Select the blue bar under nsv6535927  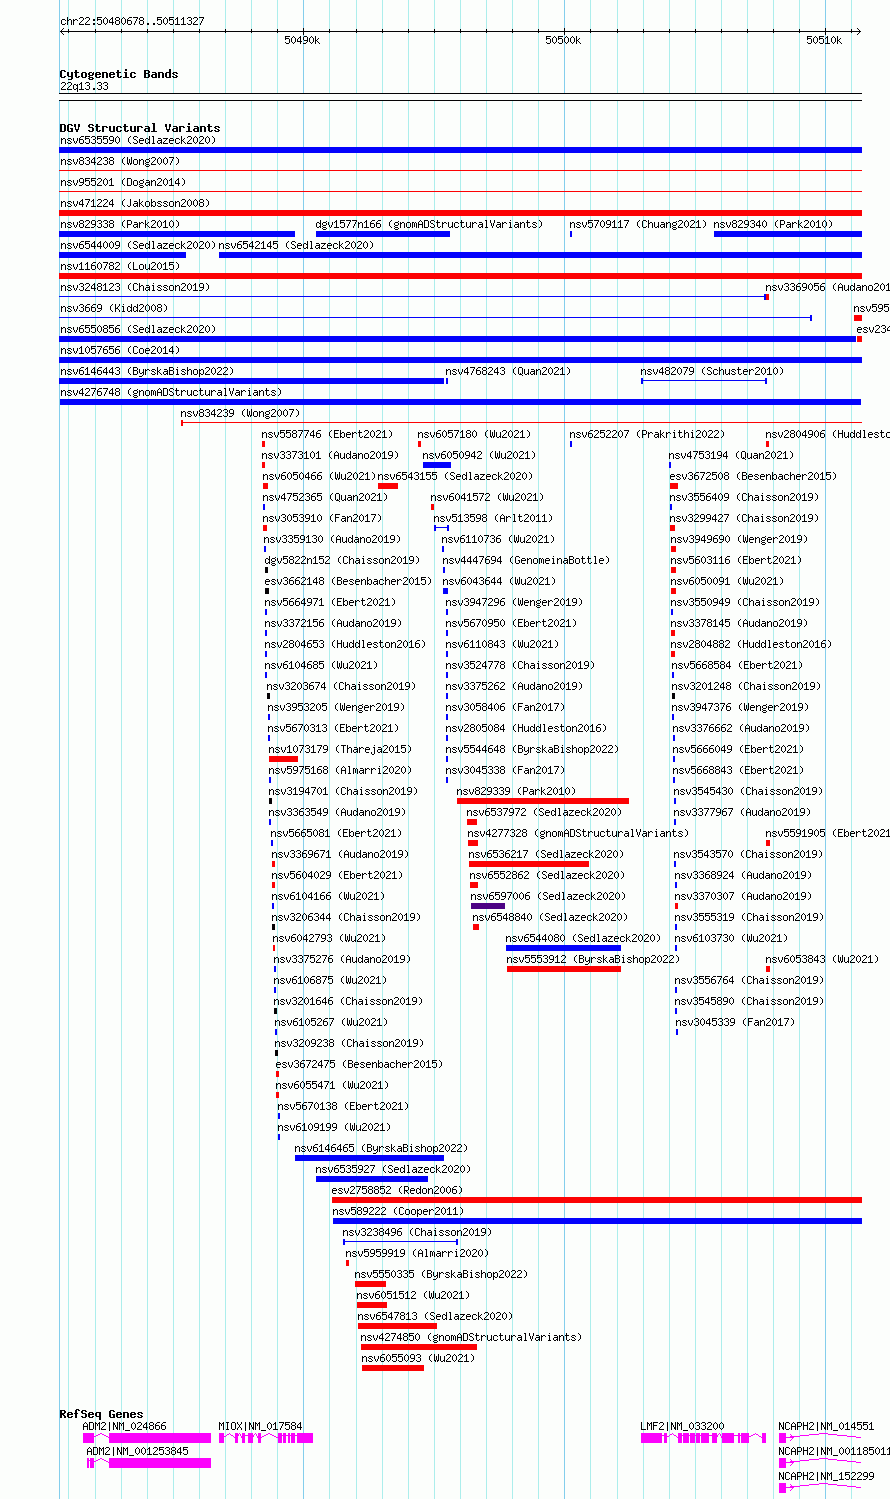[x=372, y=1179]
